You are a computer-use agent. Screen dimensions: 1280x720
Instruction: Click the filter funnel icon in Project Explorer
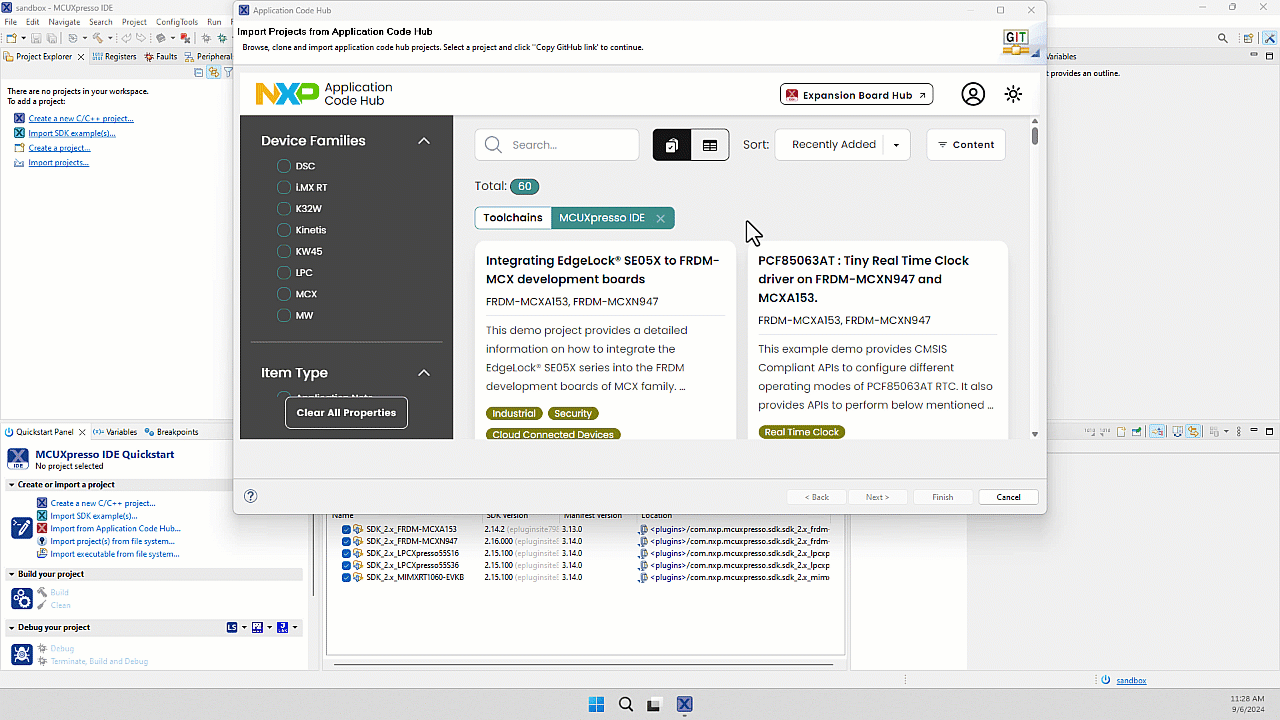(x=228, y=73)
